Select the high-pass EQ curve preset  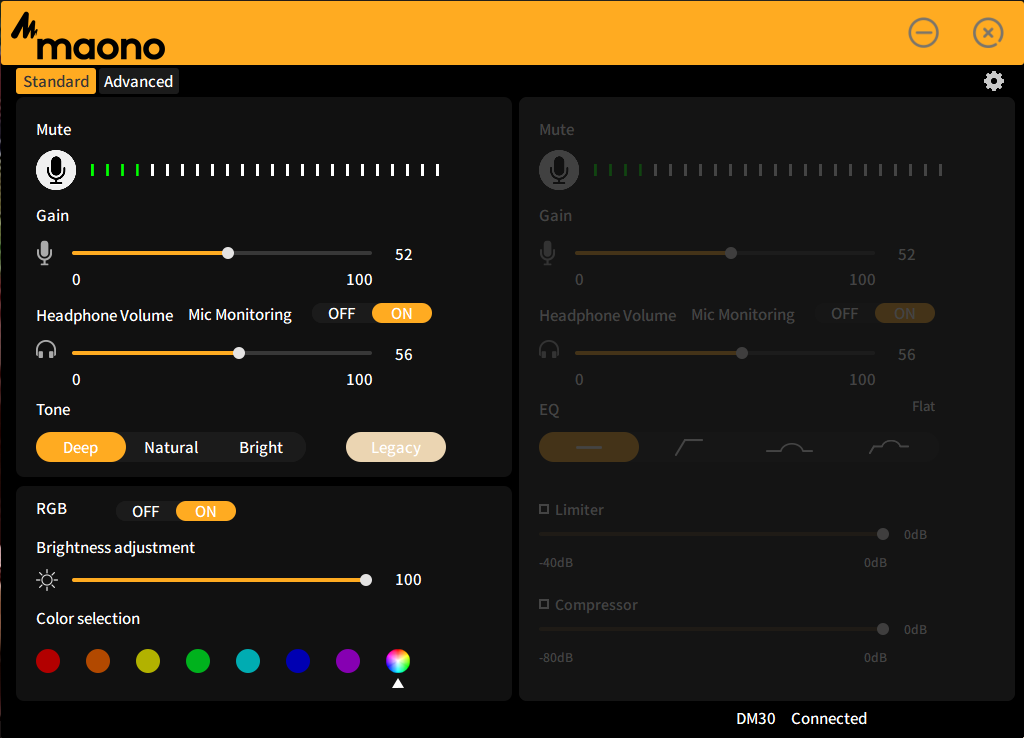pos(688,447)
